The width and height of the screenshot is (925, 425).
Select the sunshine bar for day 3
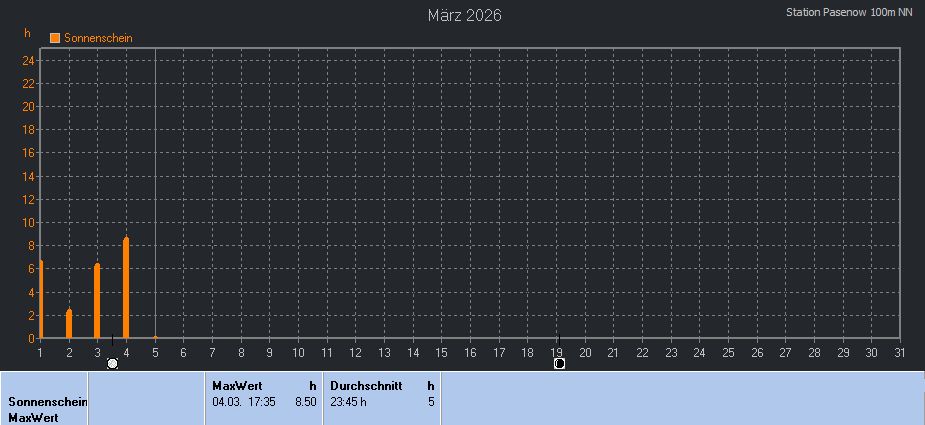[x=97, y=300]
